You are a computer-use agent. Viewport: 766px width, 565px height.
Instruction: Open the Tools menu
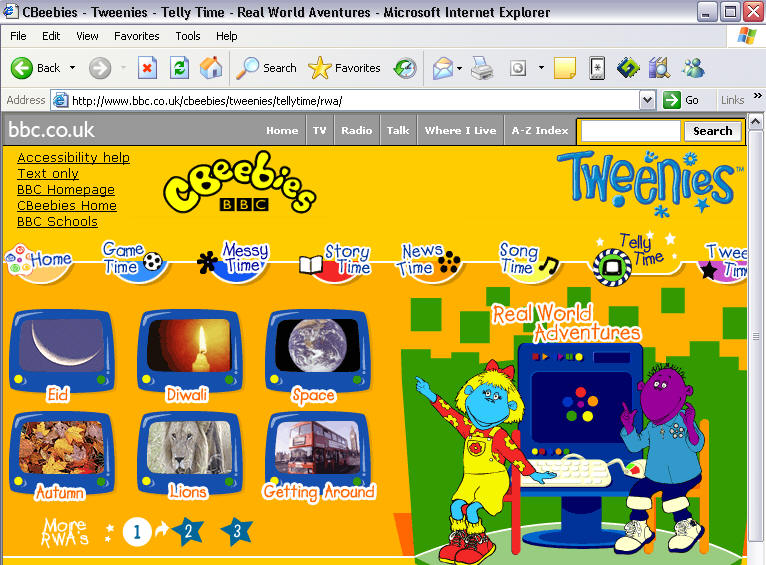[188, 36]
